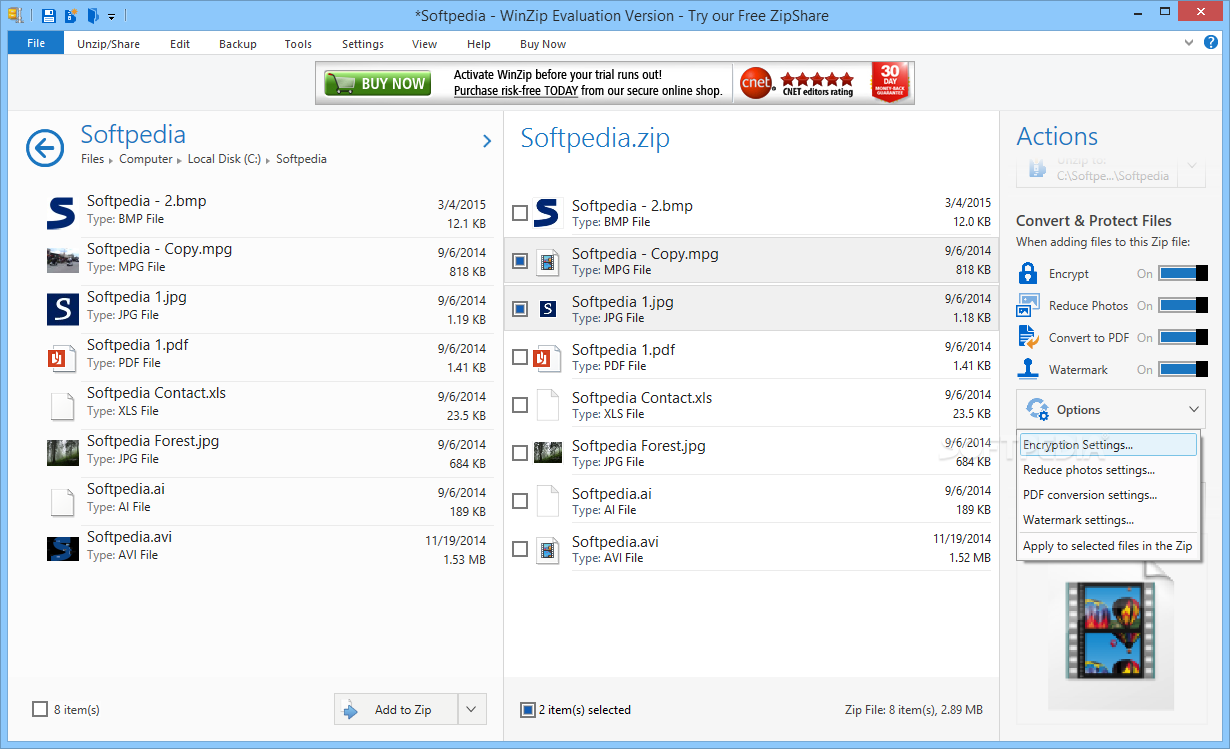
Task: Open the Add to Zip dropdown arrow
Action: (x=472, y=710)
